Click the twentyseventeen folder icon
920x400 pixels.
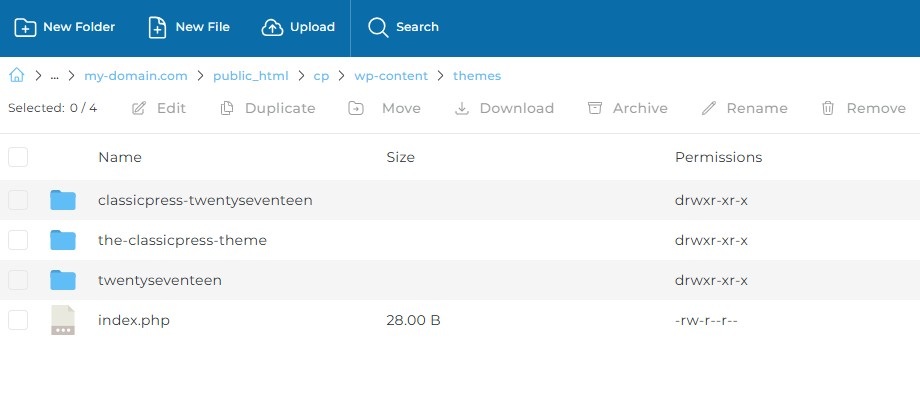click(x=63, y=280)
